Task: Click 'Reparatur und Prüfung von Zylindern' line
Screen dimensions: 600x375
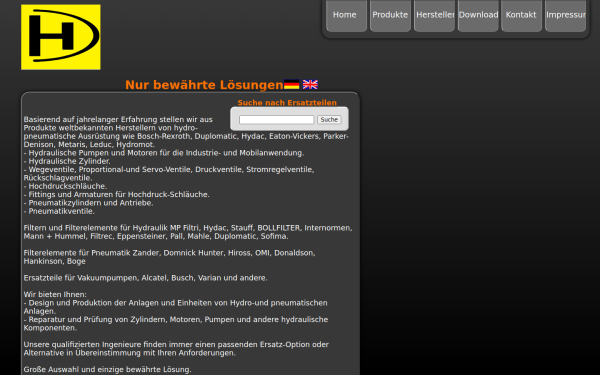Action: 176,323
